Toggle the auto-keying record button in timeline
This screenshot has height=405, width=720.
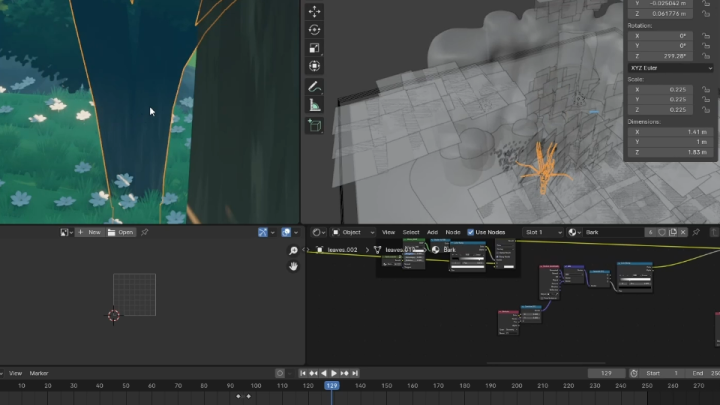(280, 373)
